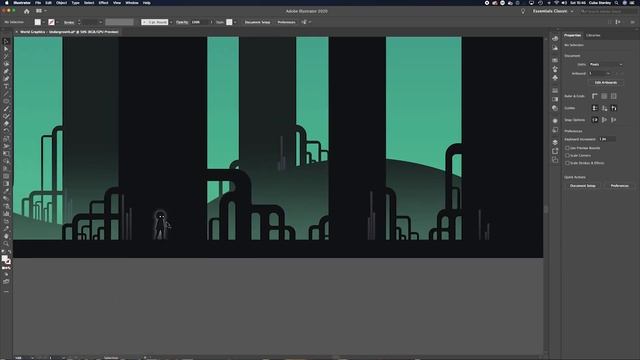This screenshot has width=640, height=360.
Task: Open the stroke weight dropdown
Action: (x=101, y=22)
